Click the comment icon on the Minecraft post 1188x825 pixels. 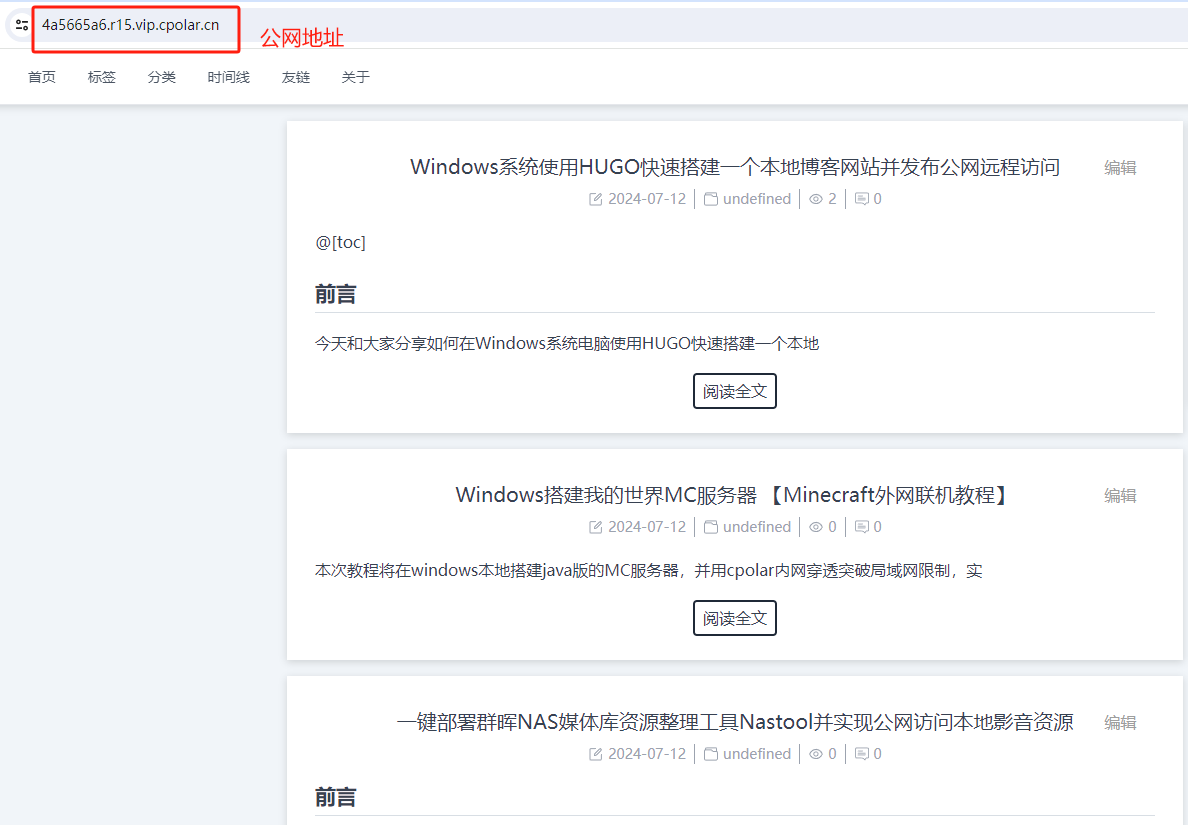tap(862, 527)
